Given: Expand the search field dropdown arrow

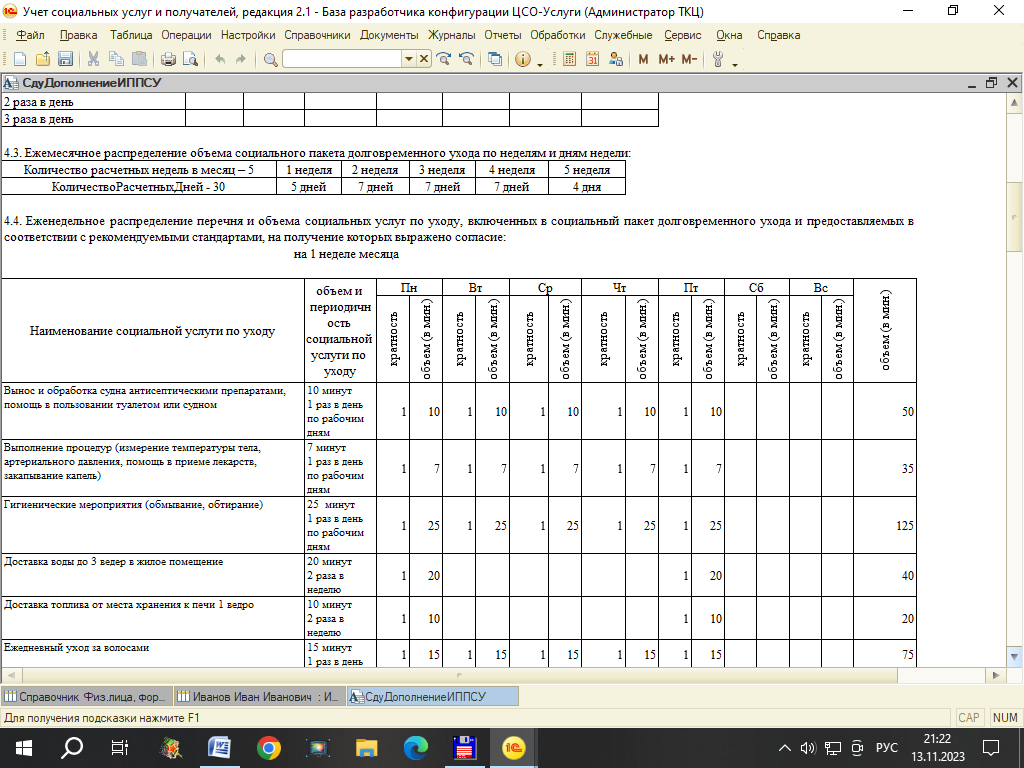Looking at the screenshot, I should [408, 59].
